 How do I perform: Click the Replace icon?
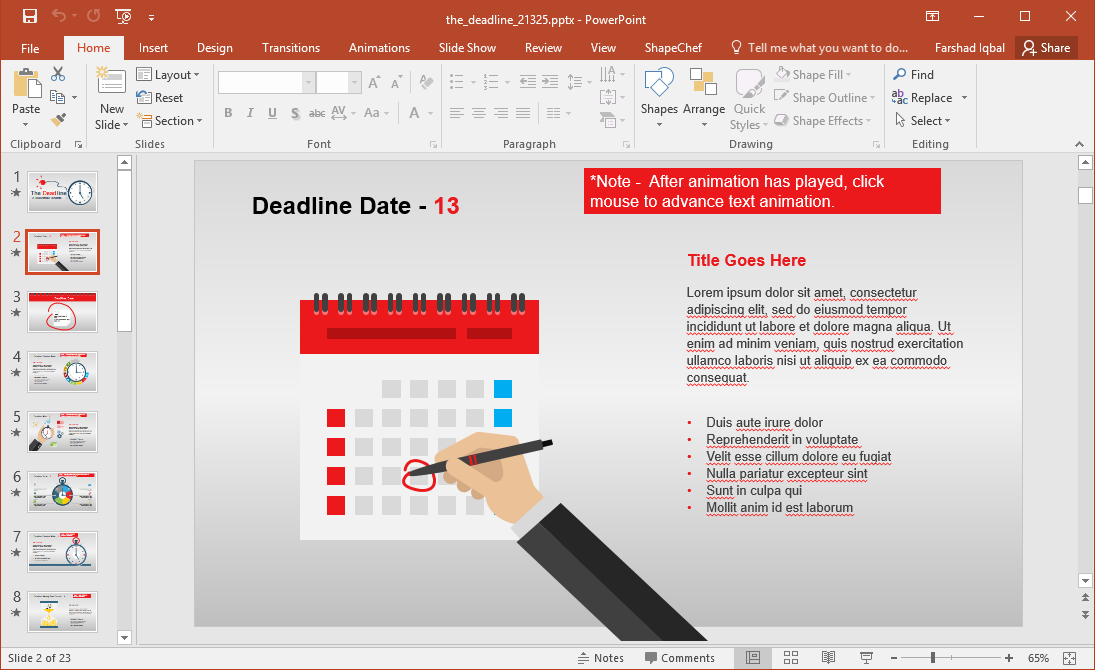(922, 97)
